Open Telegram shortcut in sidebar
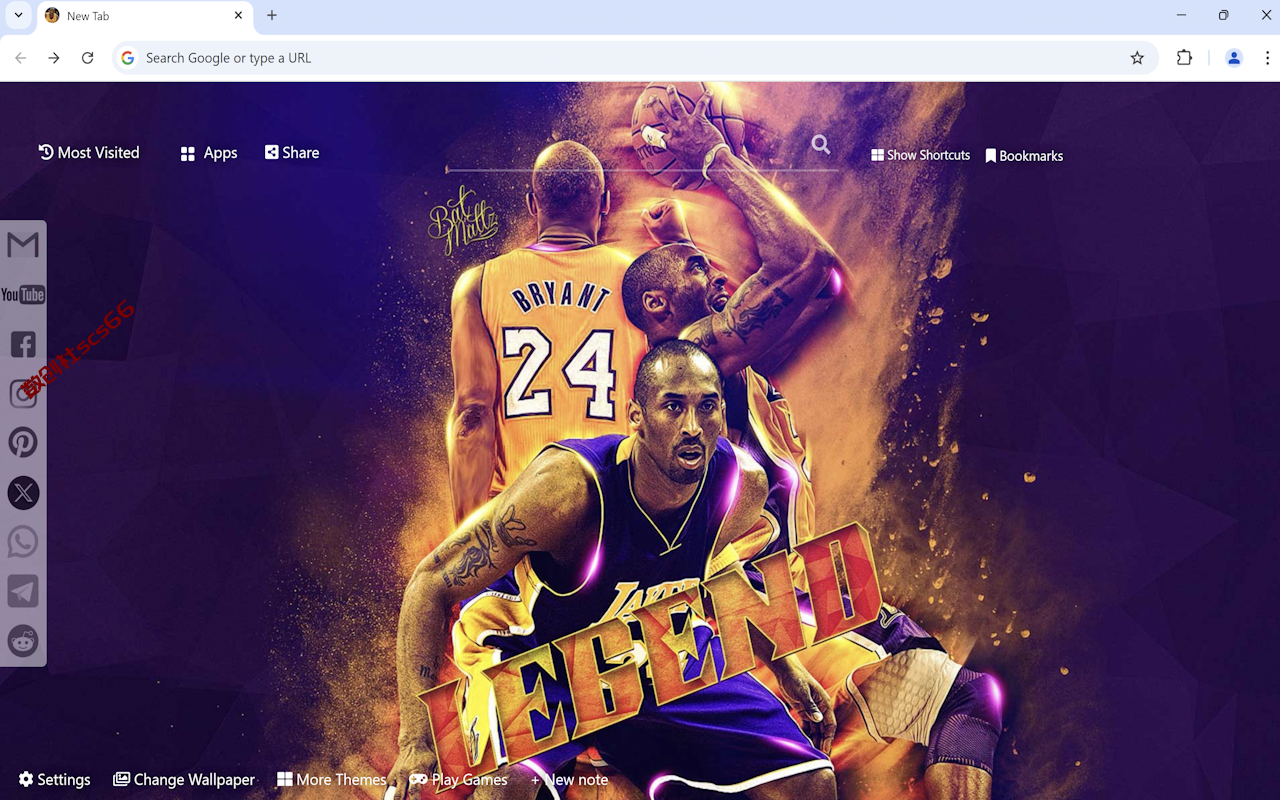 (x=23, y=591)
